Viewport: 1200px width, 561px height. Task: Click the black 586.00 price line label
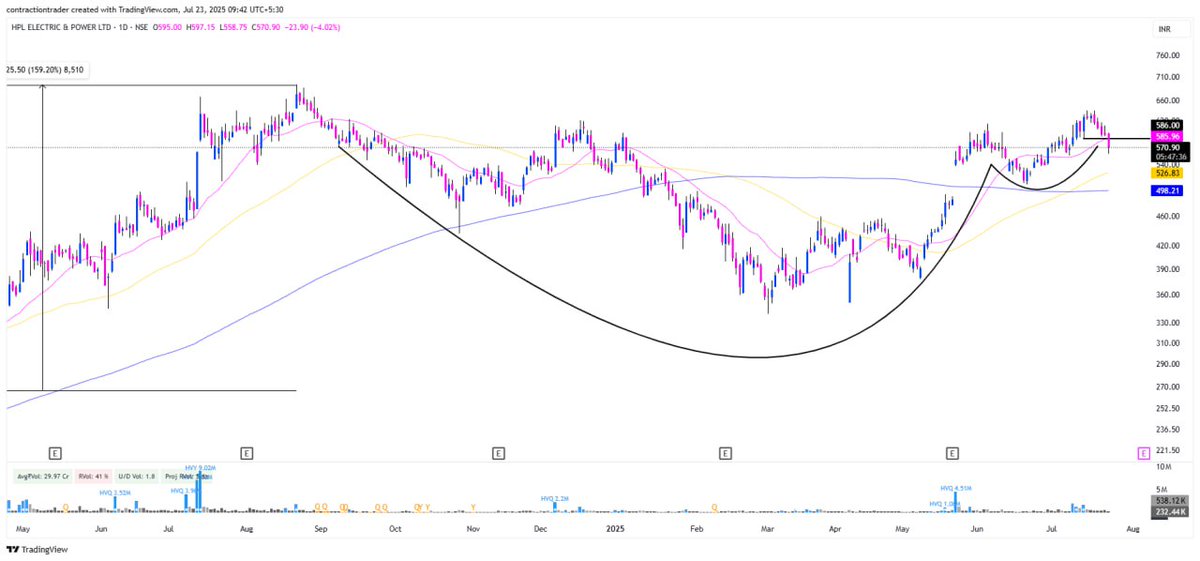1168,125
